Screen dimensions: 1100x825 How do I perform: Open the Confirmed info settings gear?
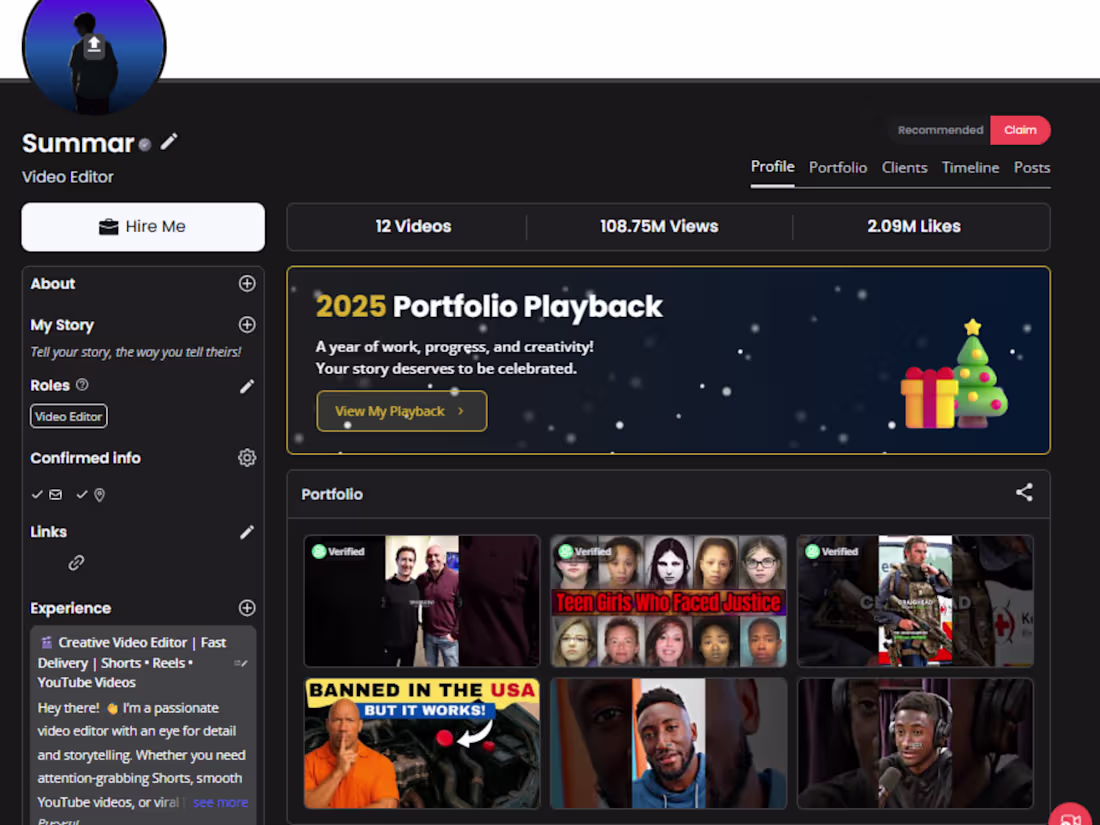247,458
